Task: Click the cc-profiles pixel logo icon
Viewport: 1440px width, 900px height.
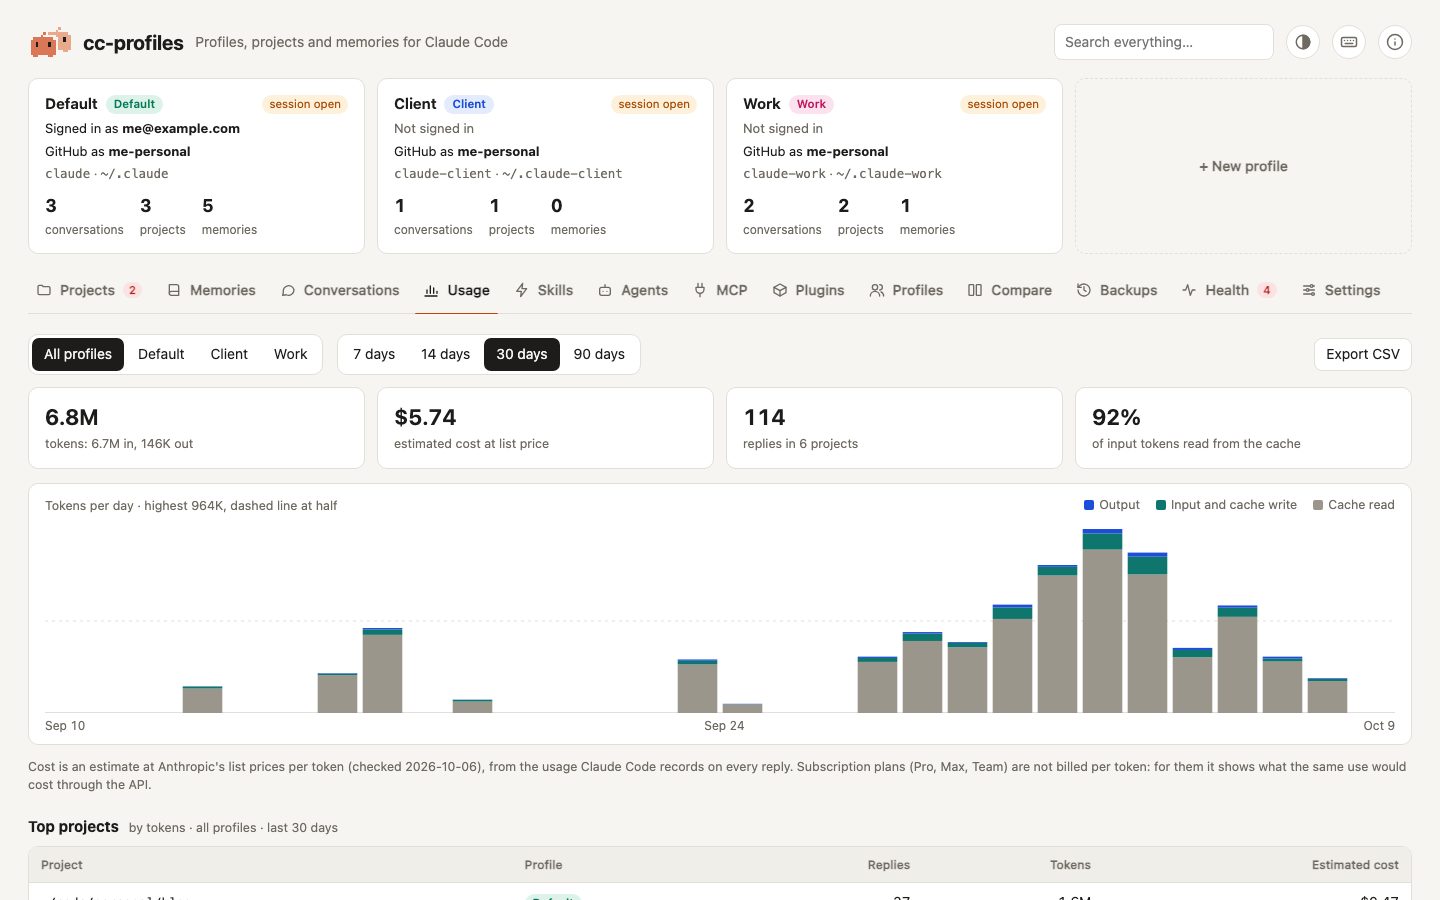Action: pos(50,42)
